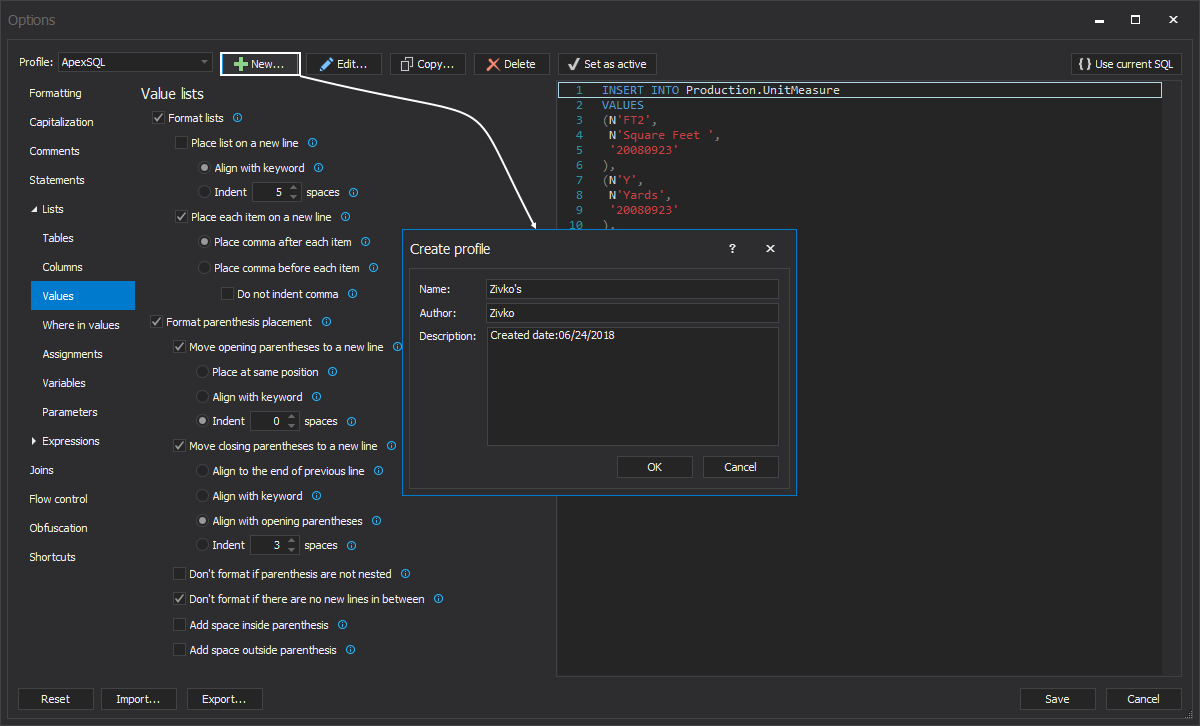
Task: Click the Edit profile pencil button
Action: click(x=343, y=64)
